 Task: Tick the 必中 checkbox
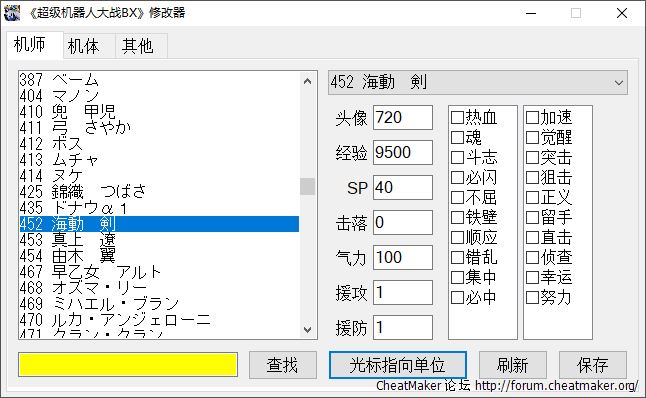(457, 297)
